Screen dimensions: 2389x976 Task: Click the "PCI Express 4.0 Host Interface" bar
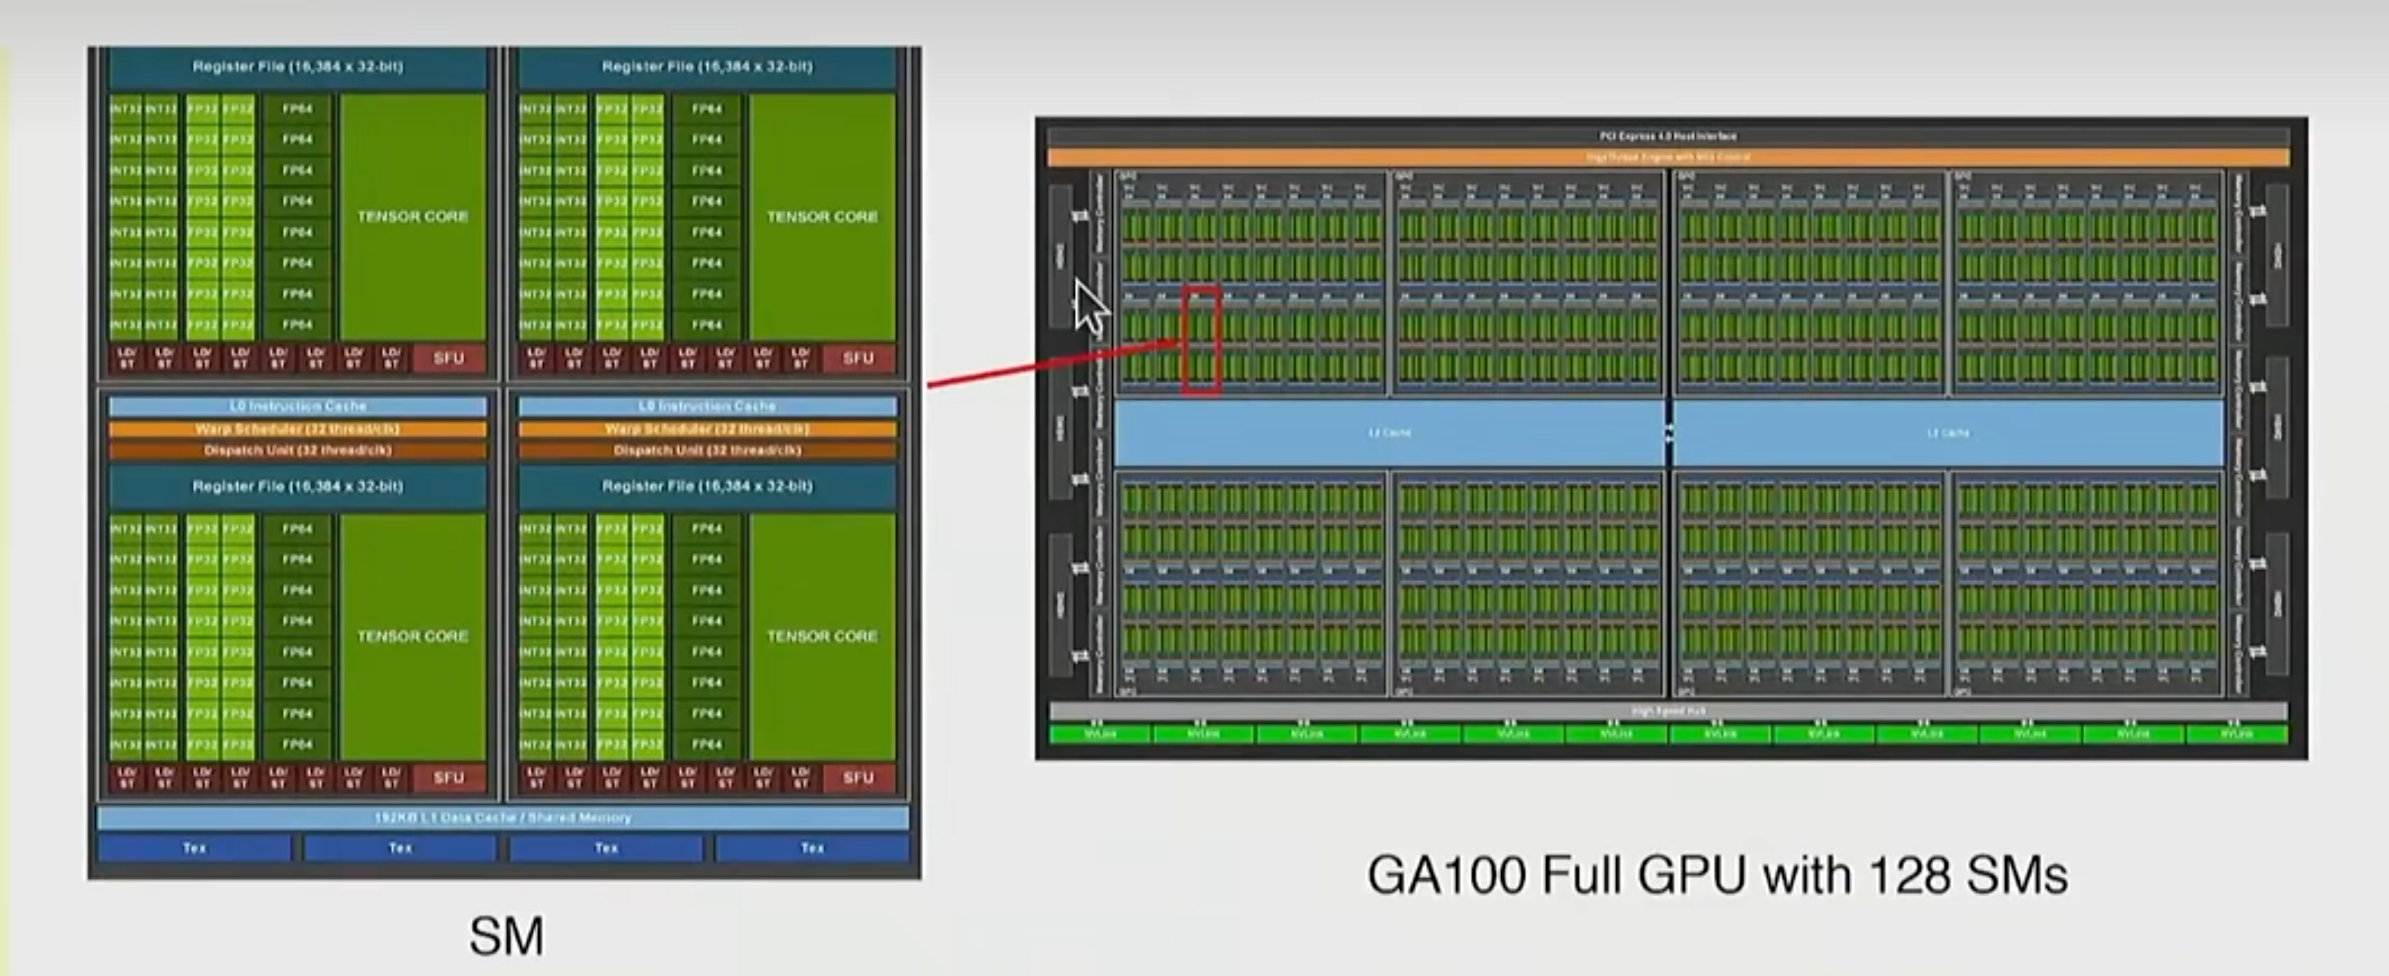point(1668,136)
